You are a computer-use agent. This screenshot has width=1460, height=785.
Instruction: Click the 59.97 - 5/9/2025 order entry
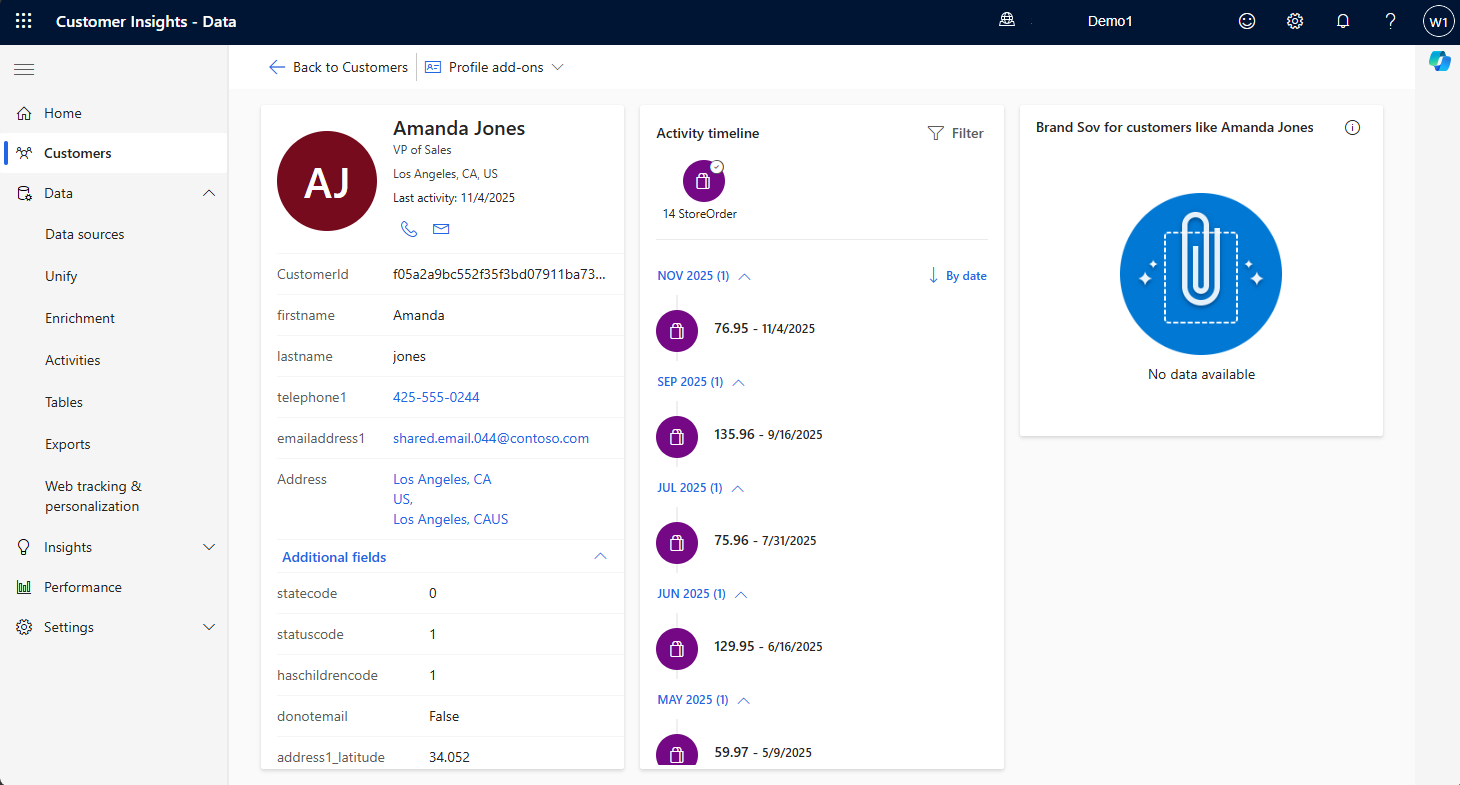(763, 753)
